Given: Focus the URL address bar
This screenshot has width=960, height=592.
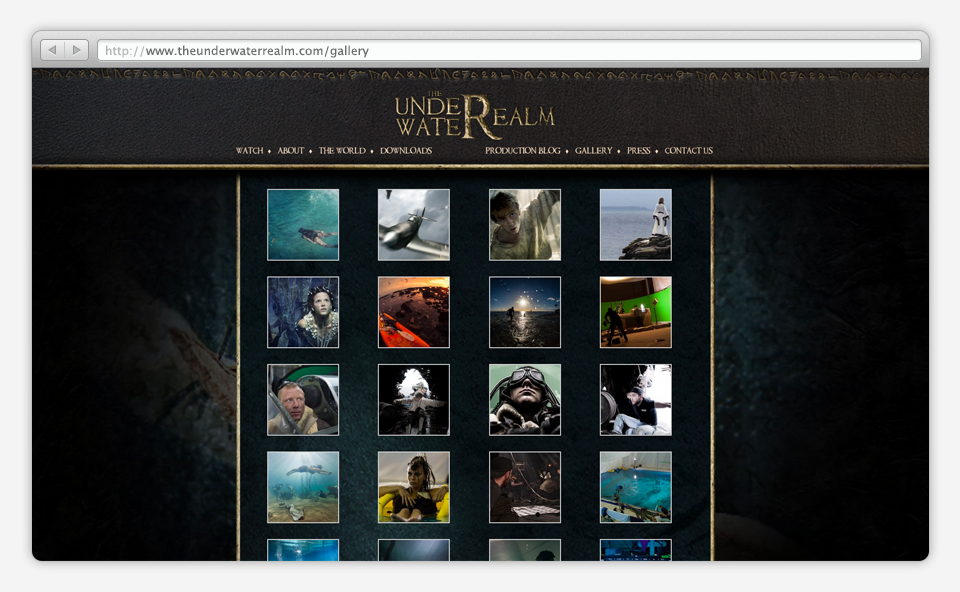Looking at the screenshot, I should [x=509, y=50].
